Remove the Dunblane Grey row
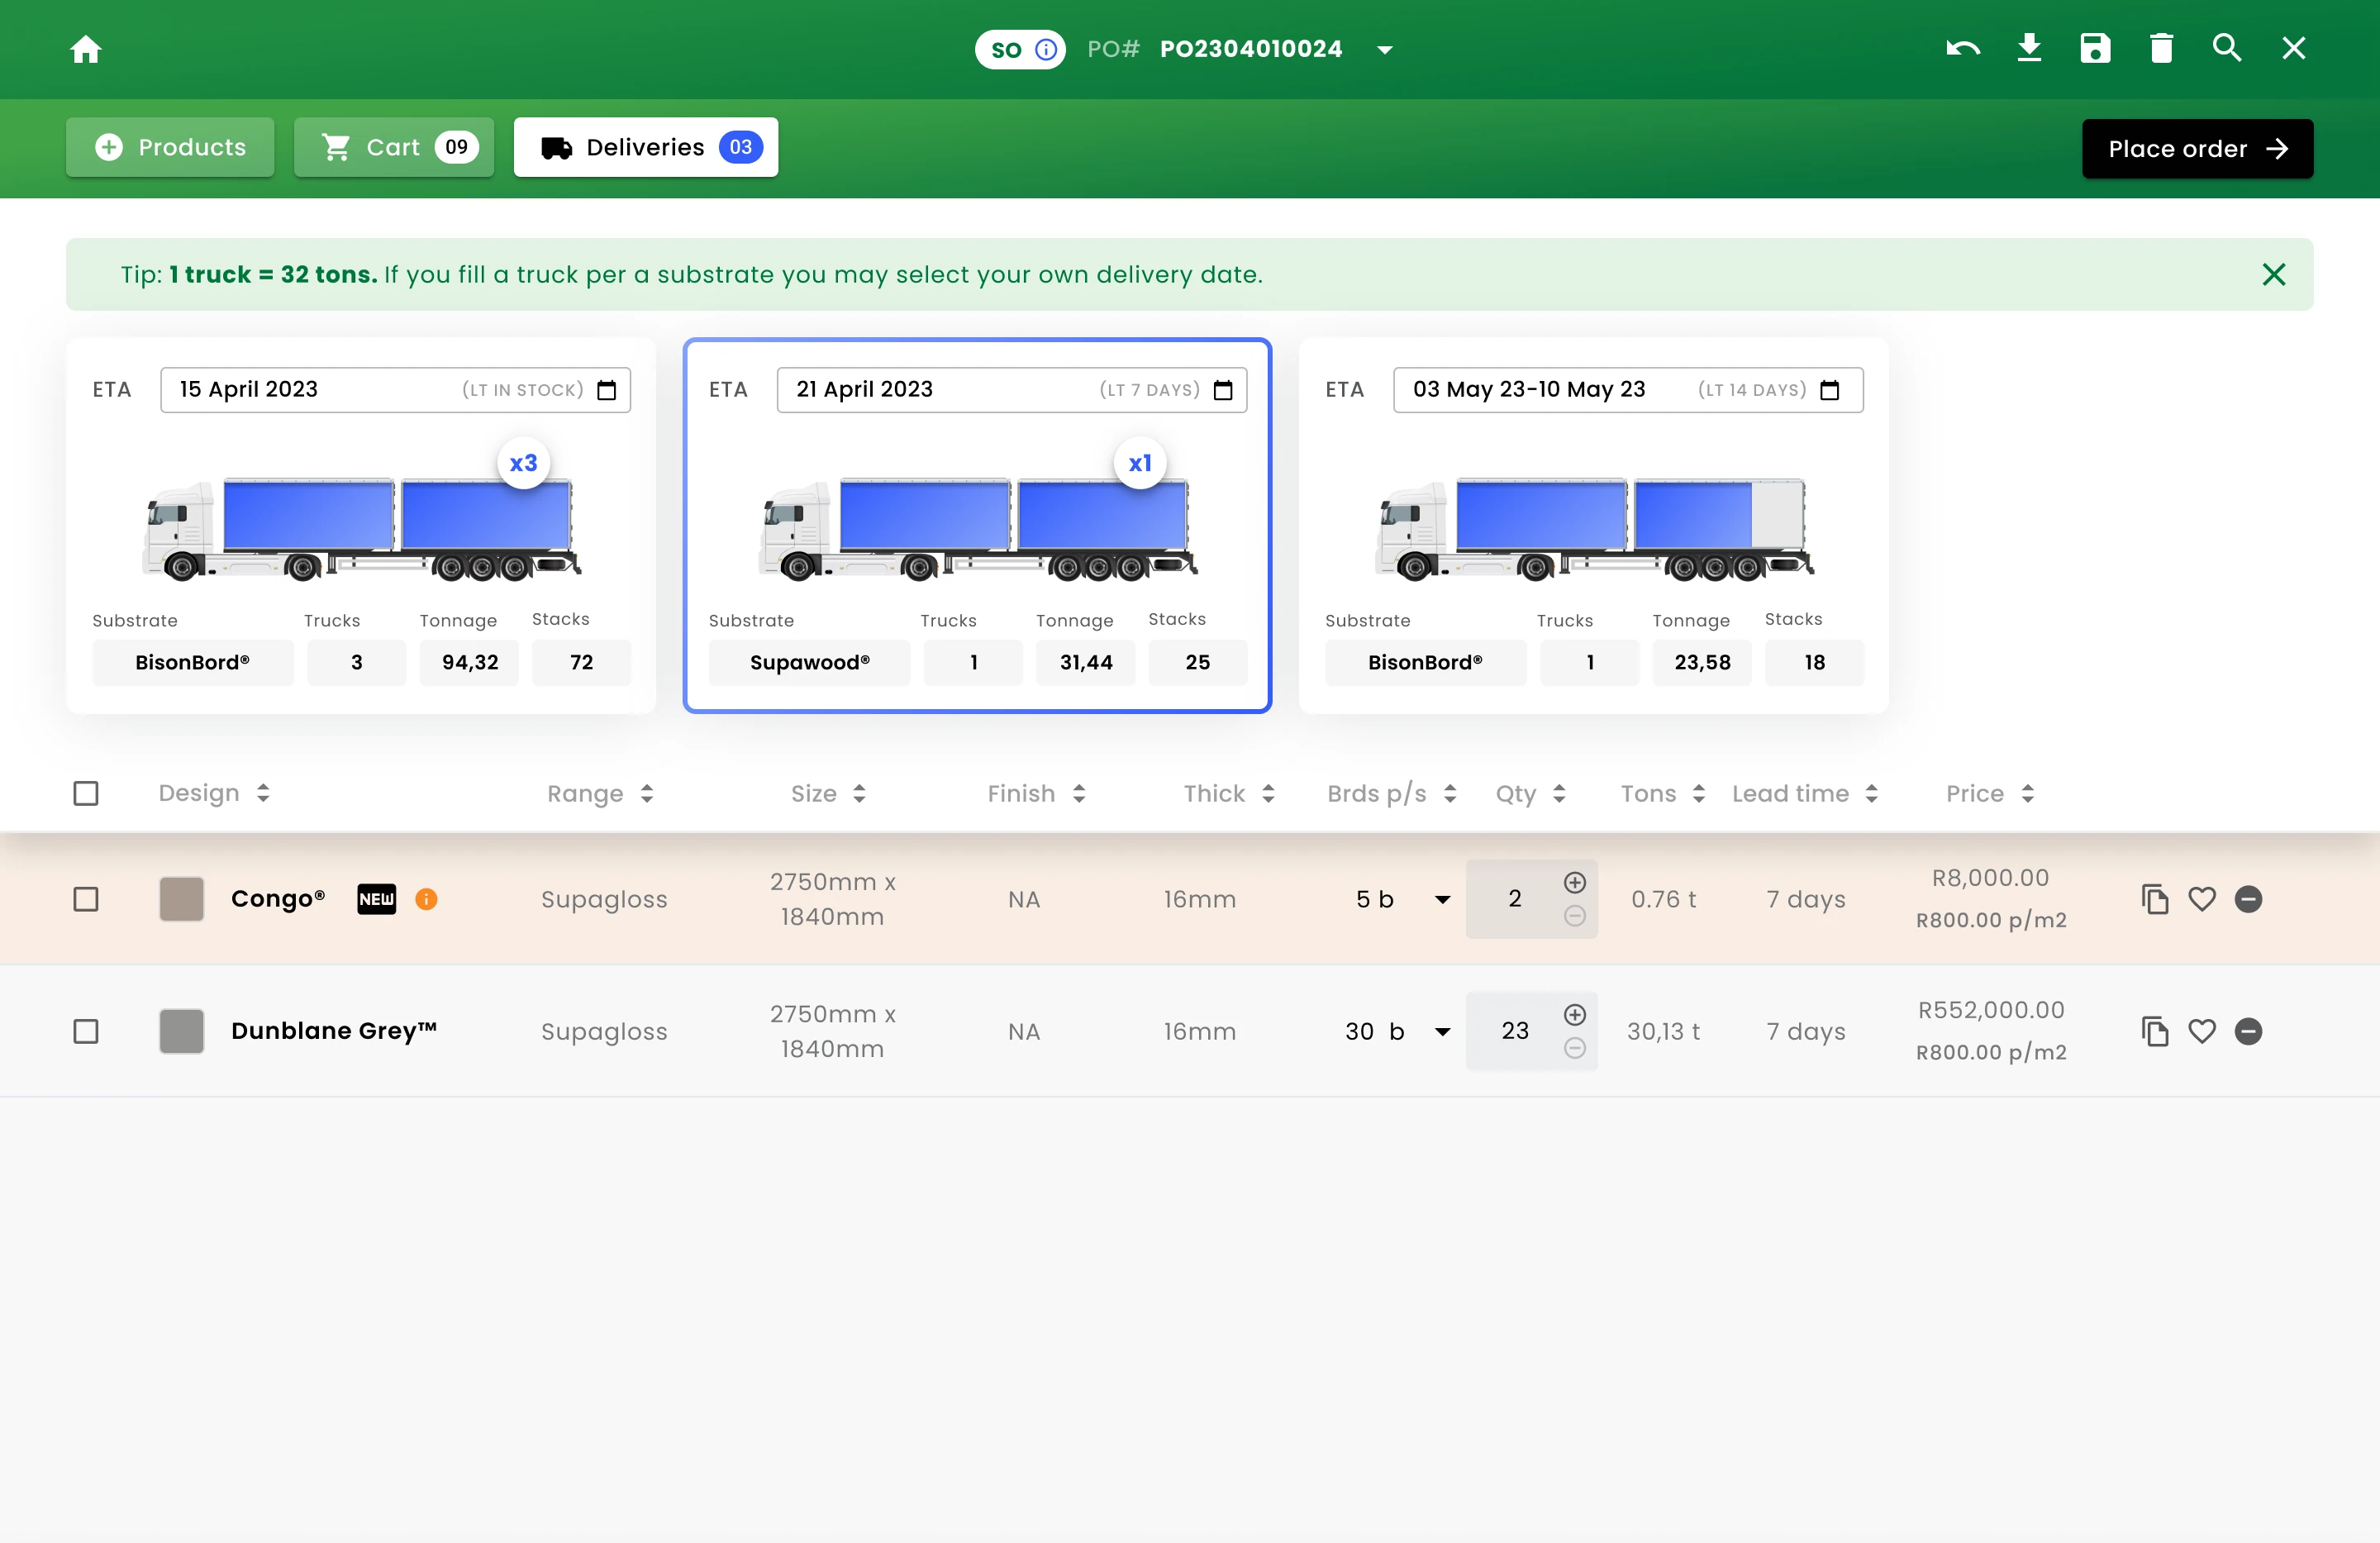 tap(2249, 1031)
